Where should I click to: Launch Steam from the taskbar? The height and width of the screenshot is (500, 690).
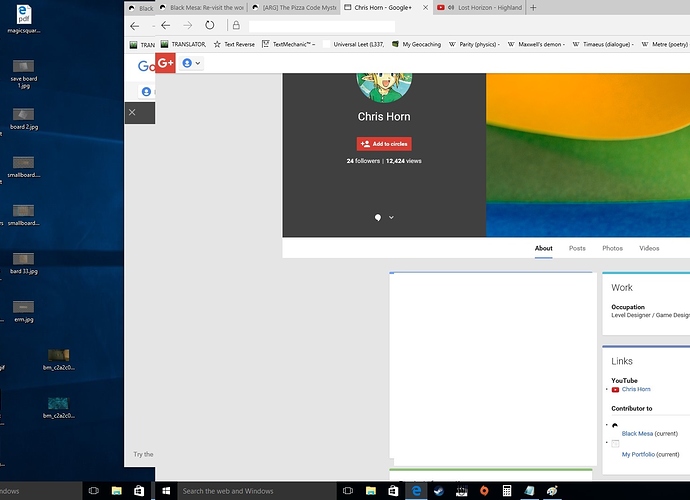(x=437, y=491)
